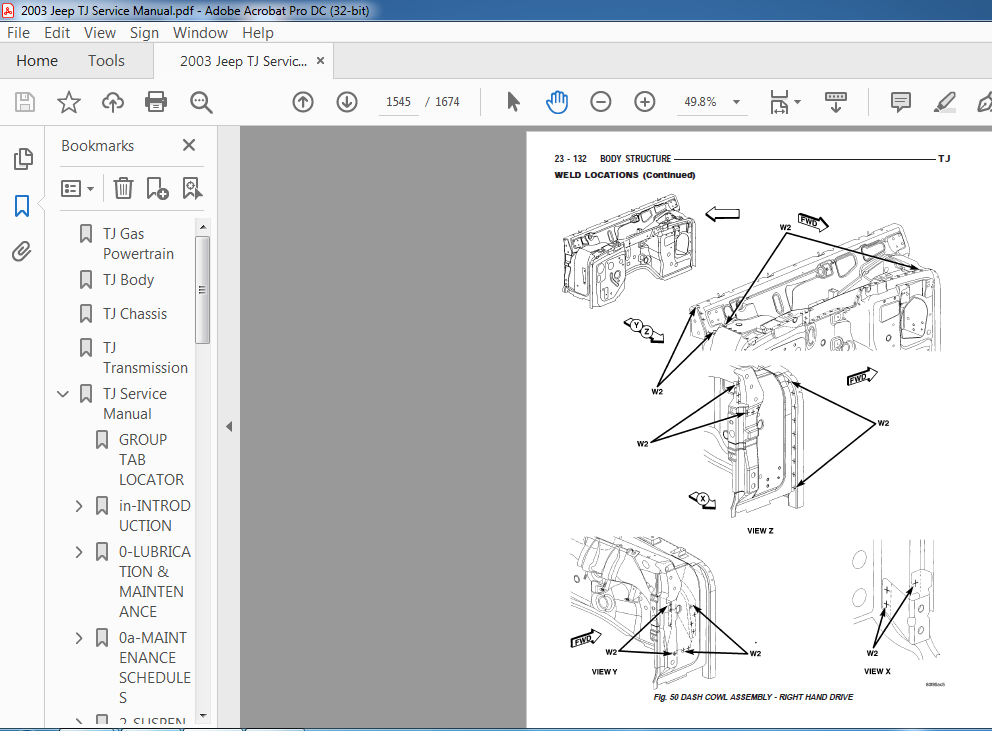Select the highlighter pen tool
Image resolution: width=992 pixels, height=731 pixels.
tap(945, 102)
